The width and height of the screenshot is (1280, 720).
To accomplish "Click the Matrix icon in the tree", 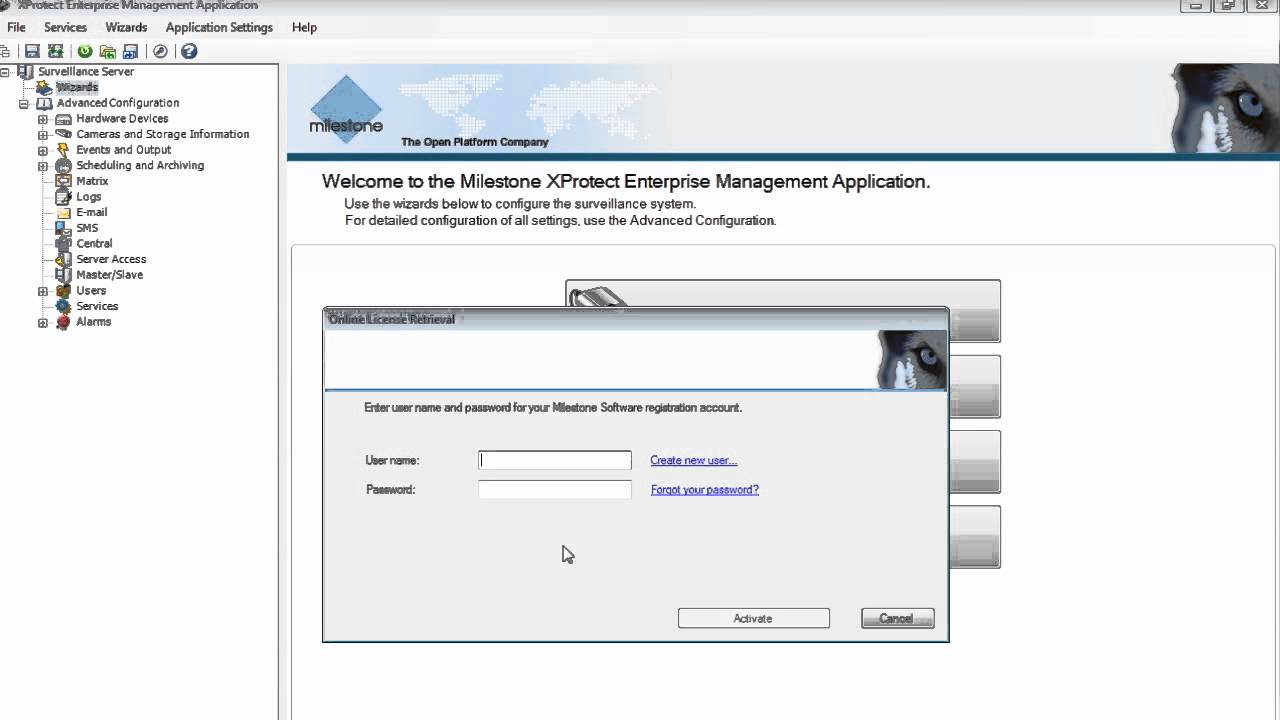I will click(64, 181).
